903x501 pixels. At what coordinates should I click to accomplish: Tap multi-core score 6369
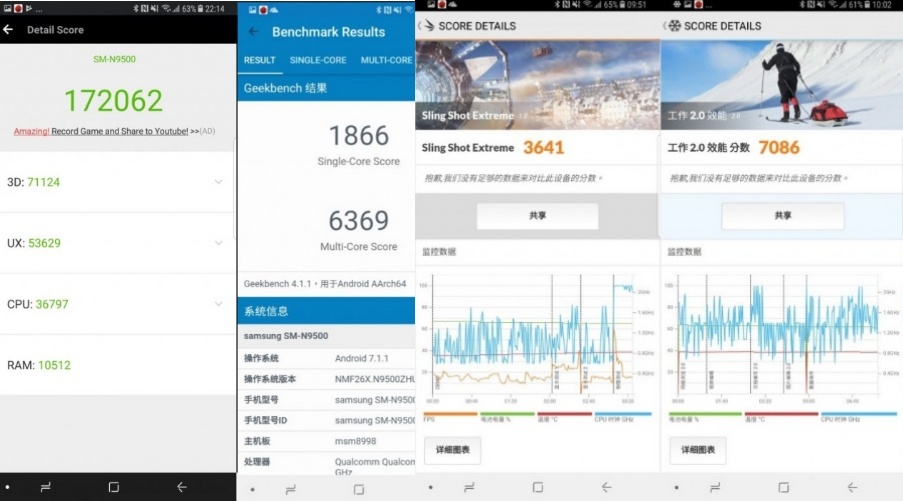click(x=359, y=221)
